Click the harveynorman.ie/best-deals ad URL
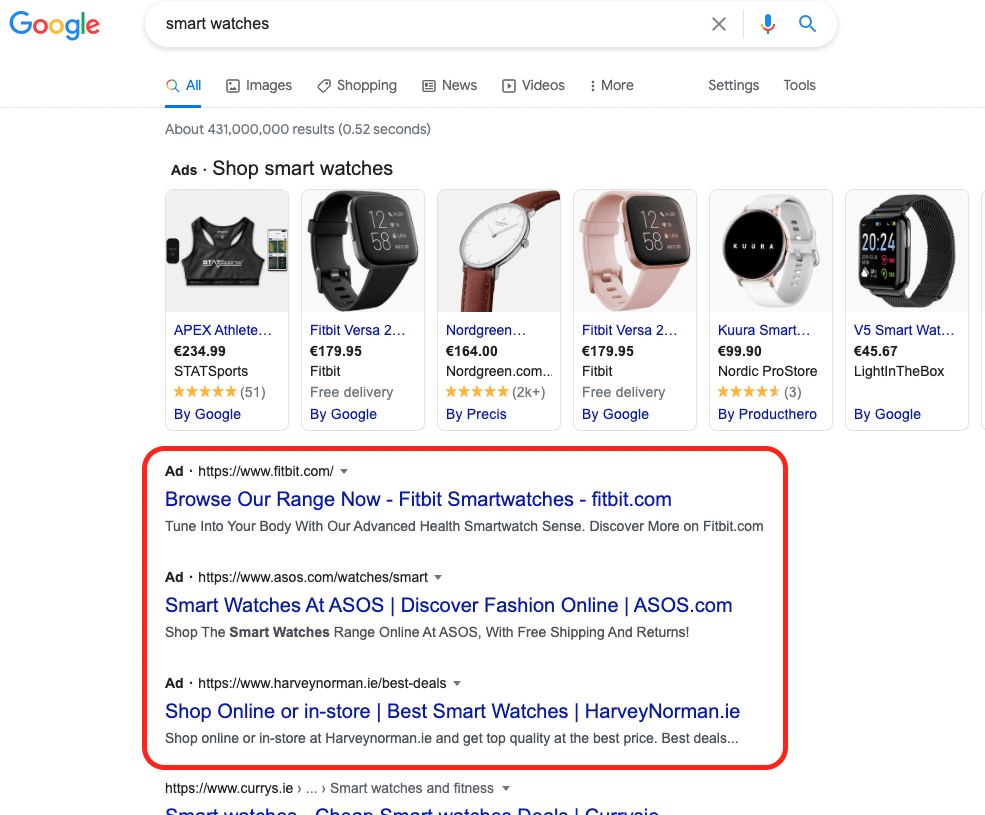This screenshot has height=815, width=985. [x=322, y=684]
